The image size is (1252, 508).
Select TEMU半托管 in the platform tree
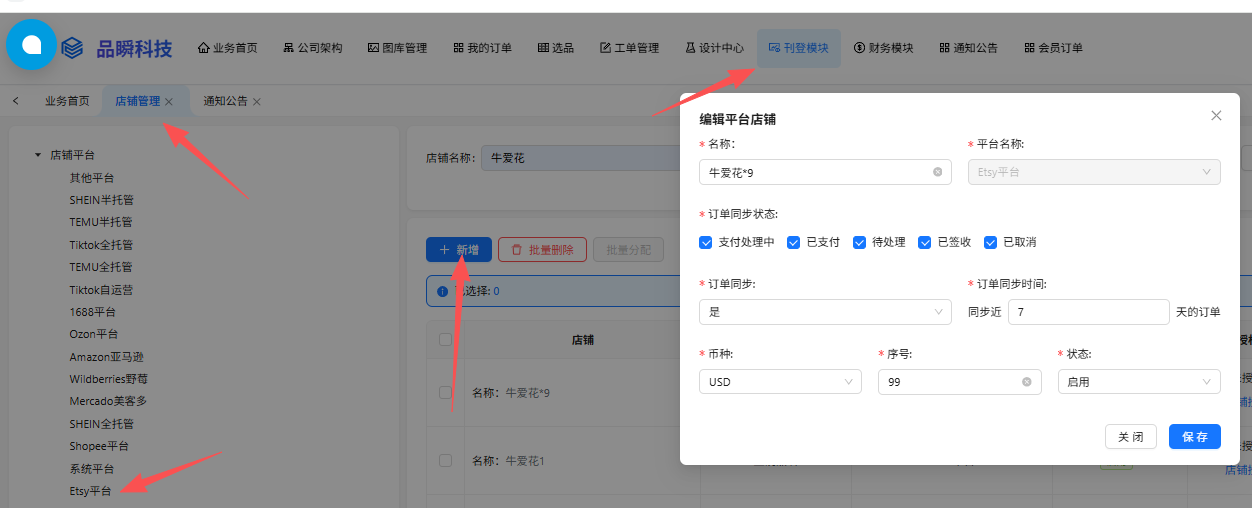pos(101,222)
